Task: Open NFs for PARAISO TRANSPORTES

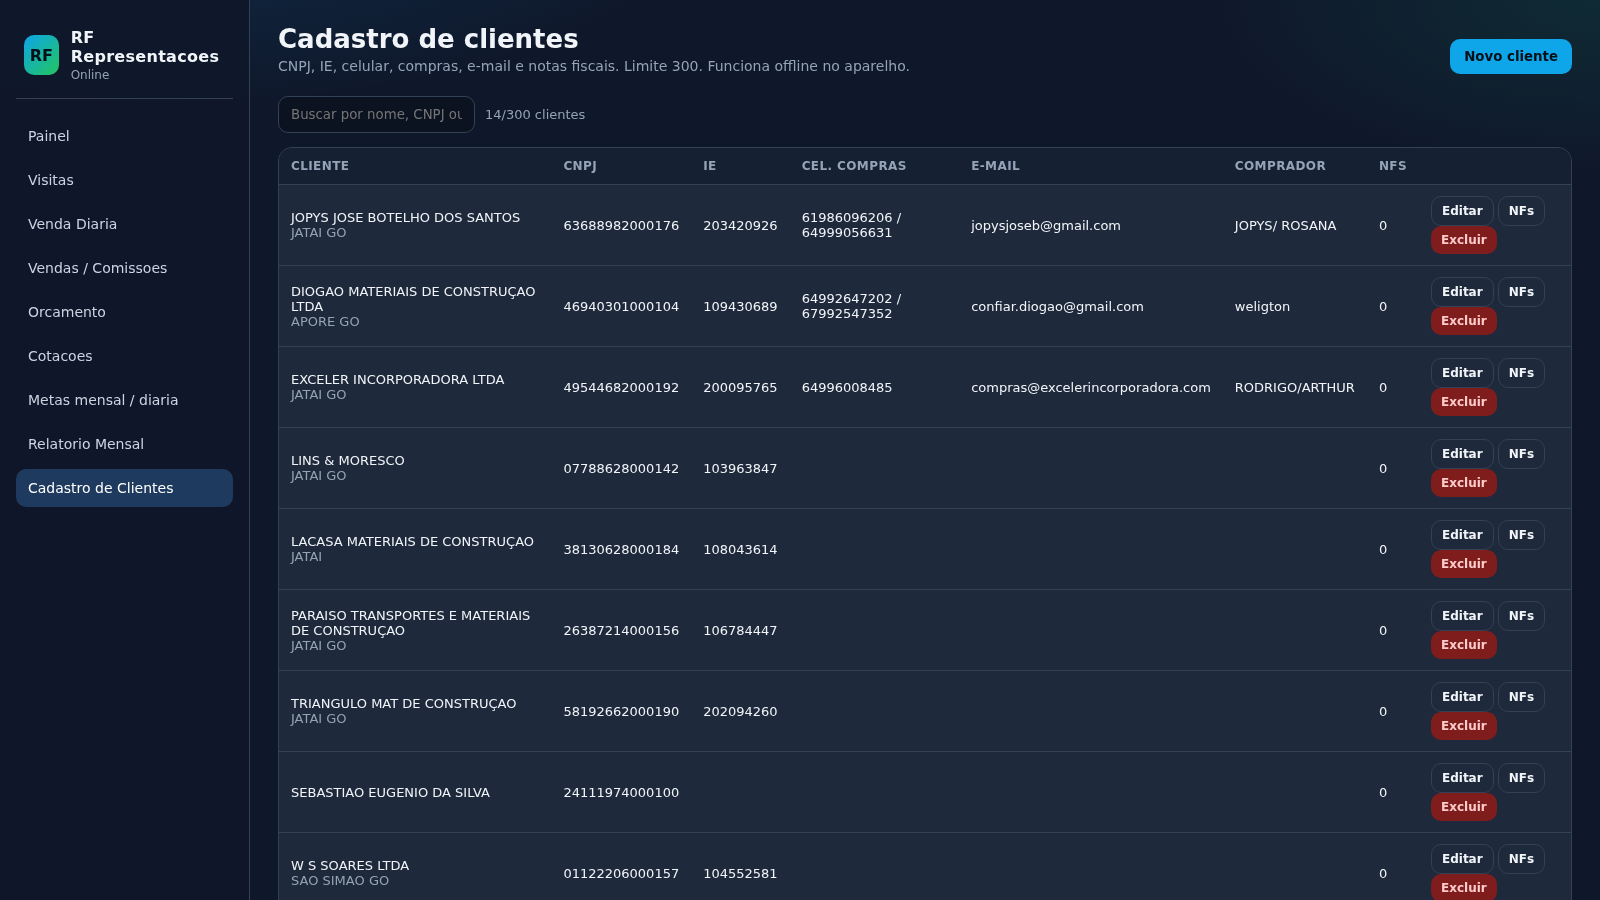Action: pos(1521,616)
